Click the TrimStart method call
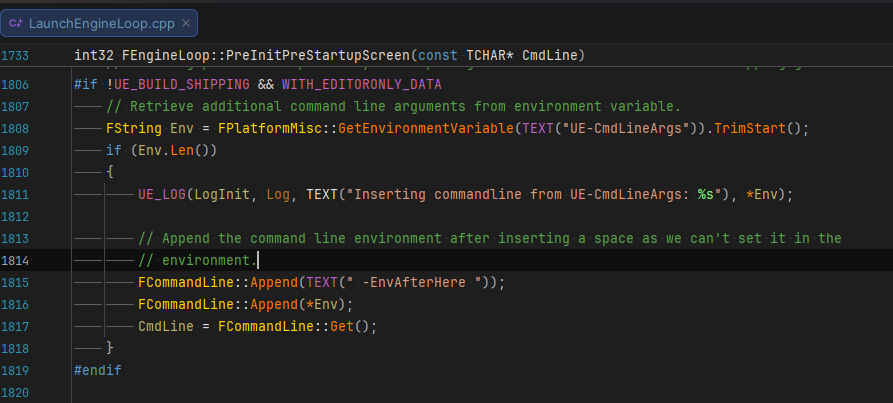The image size is (893, 403). pos(751,129)
